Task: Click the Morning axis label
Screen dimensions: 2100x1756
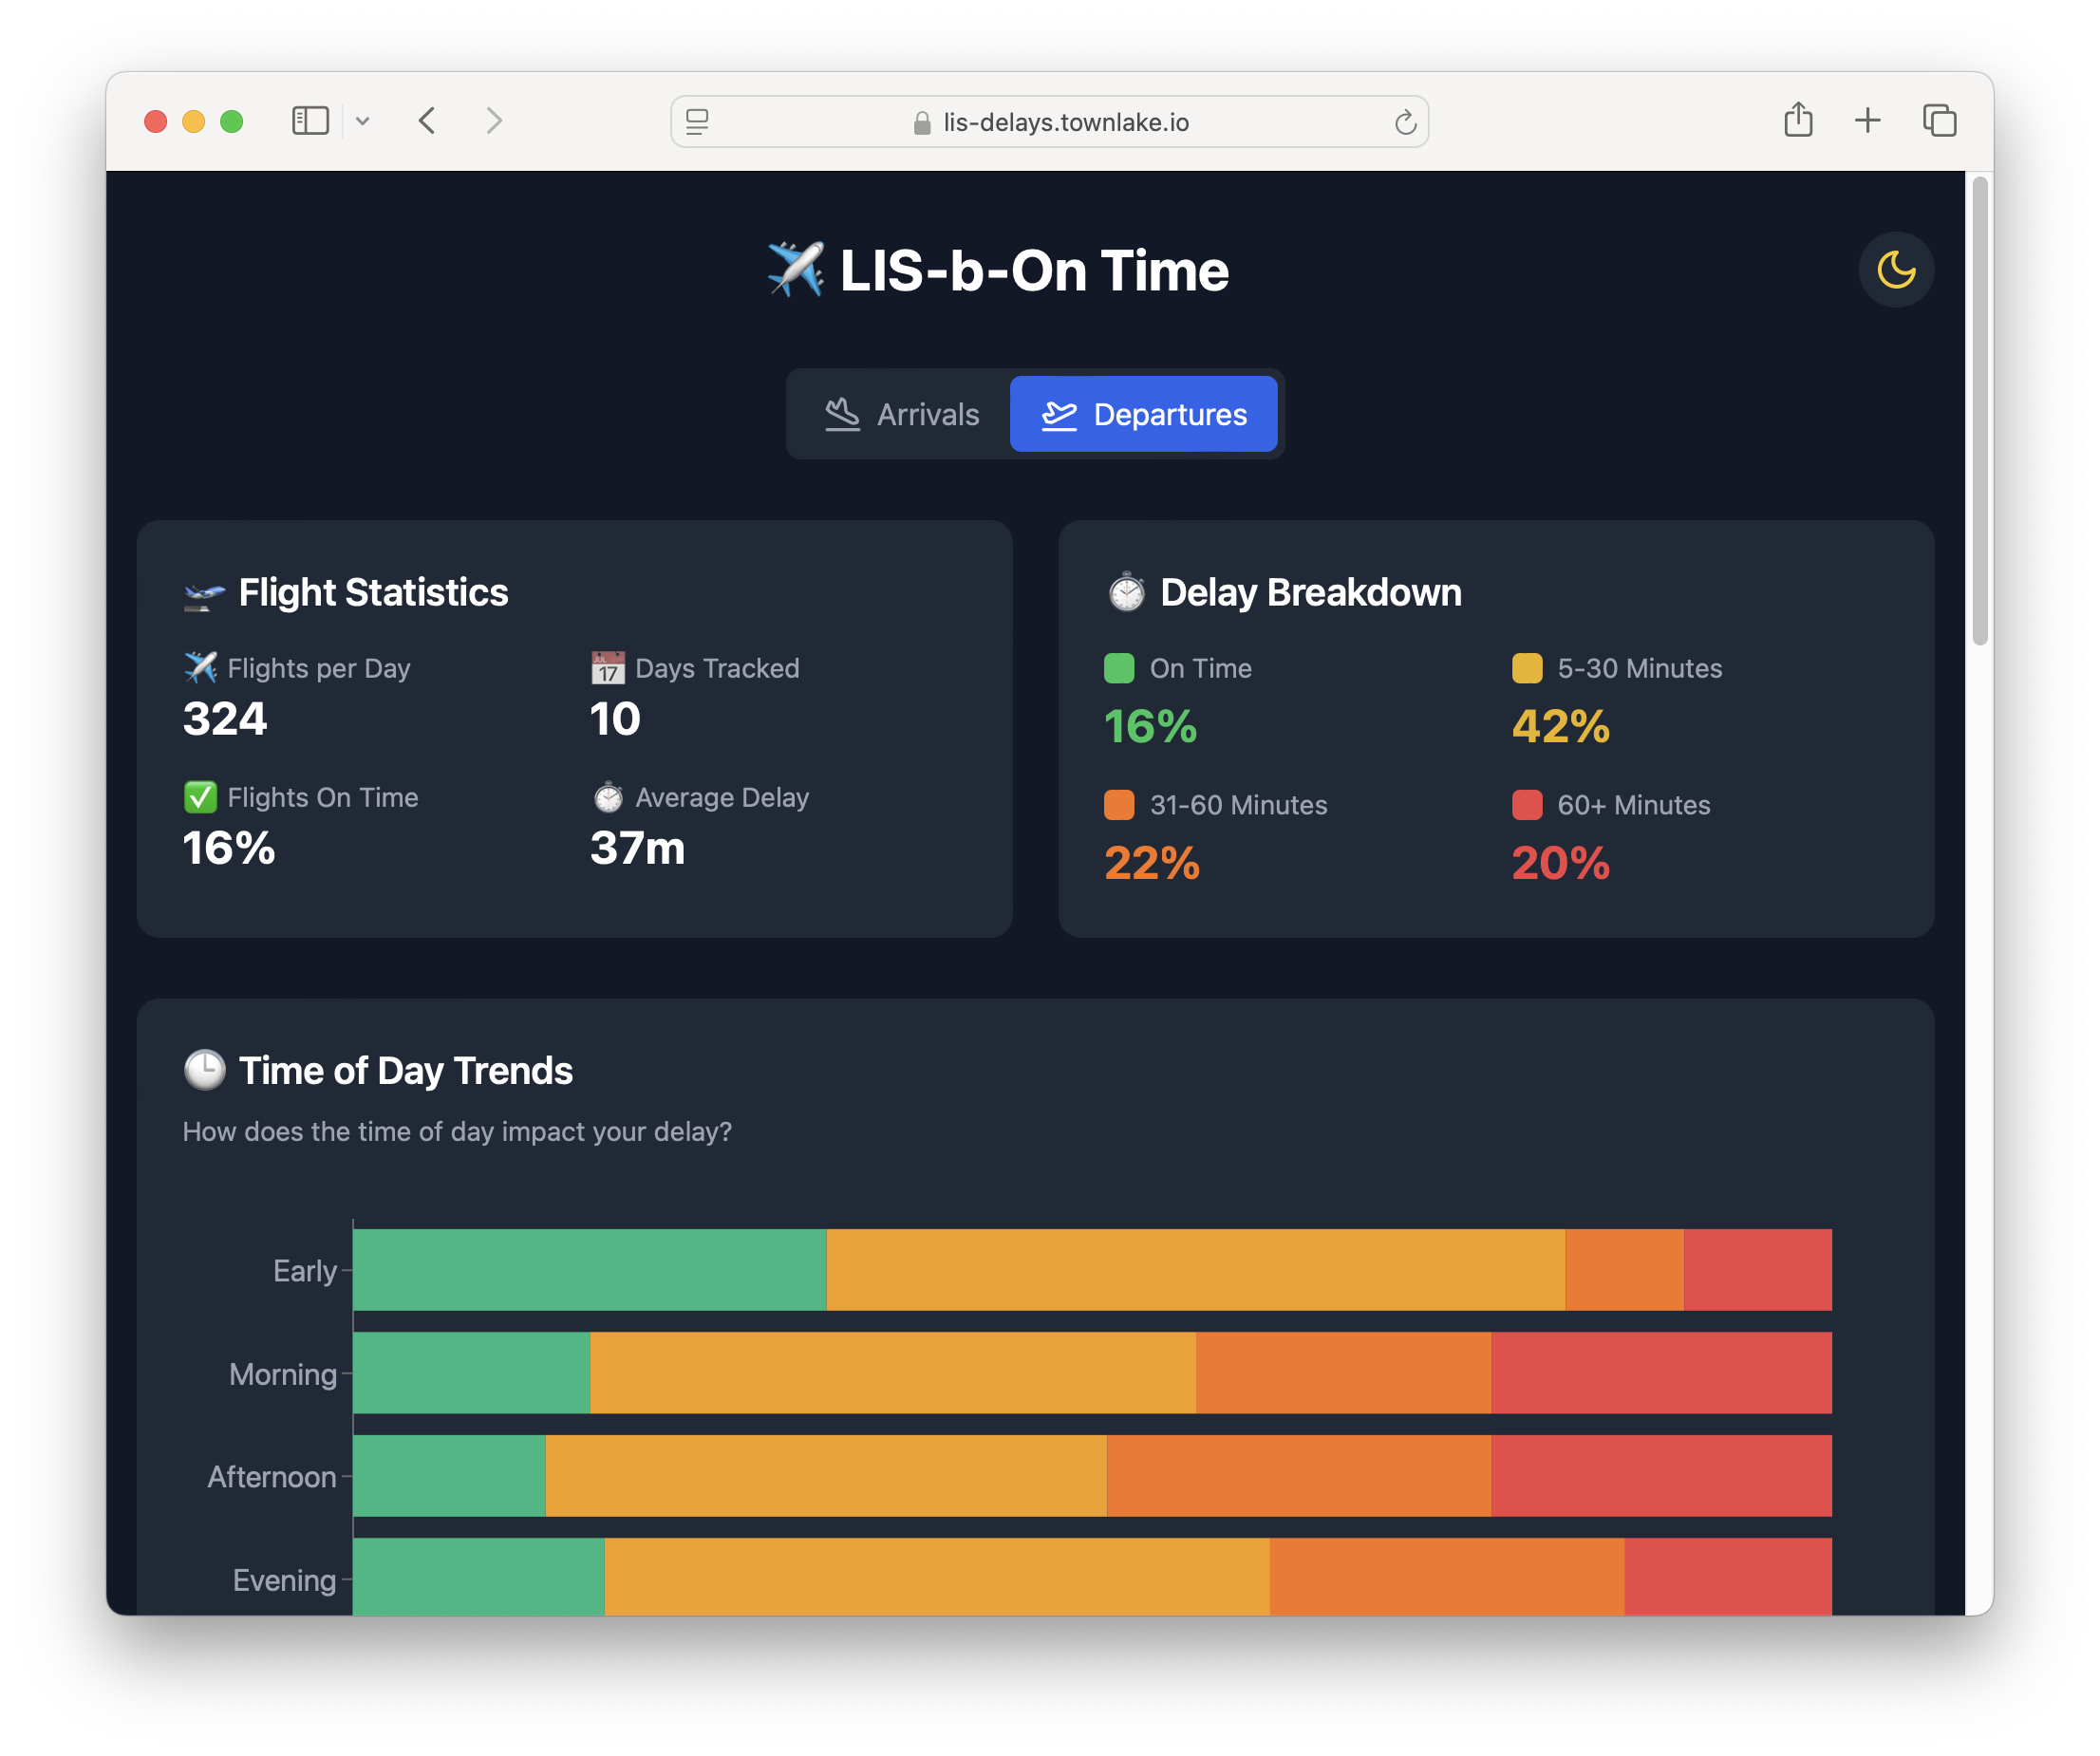Action: (283, 1375)
